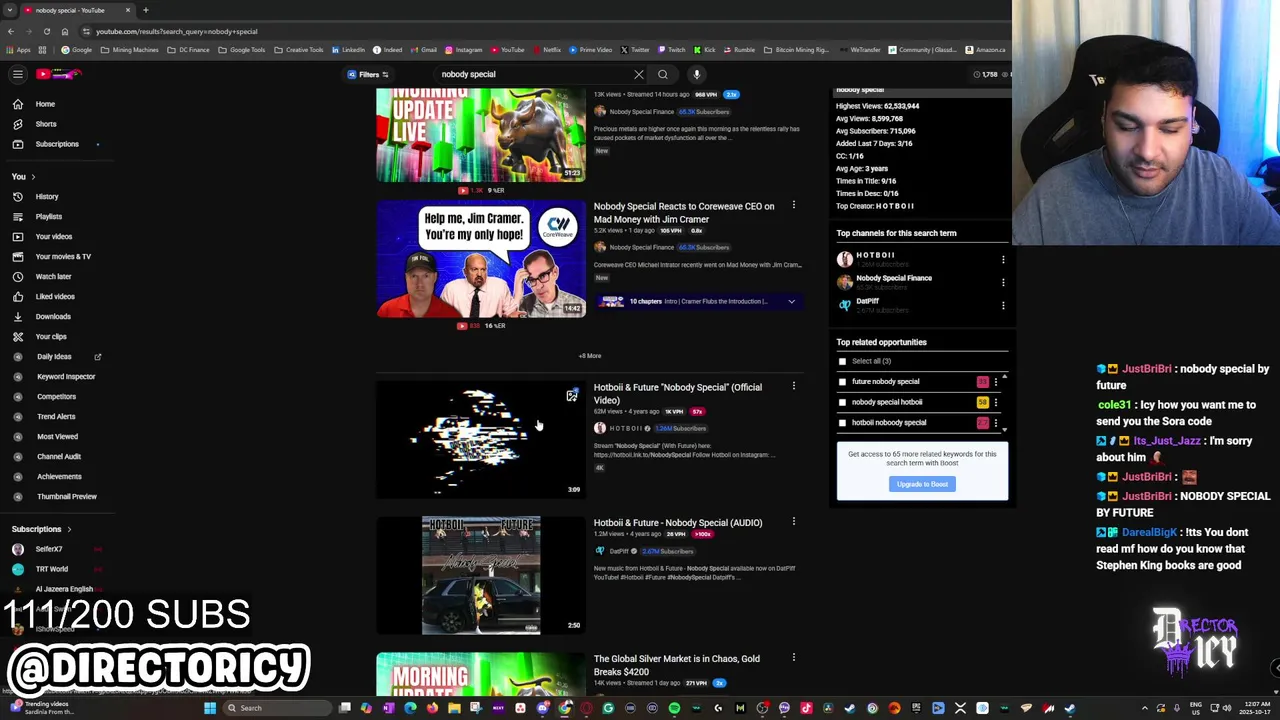Open options for the Global Silver Market video
The height and width of the screenshot is (720, 1280).
794,658
